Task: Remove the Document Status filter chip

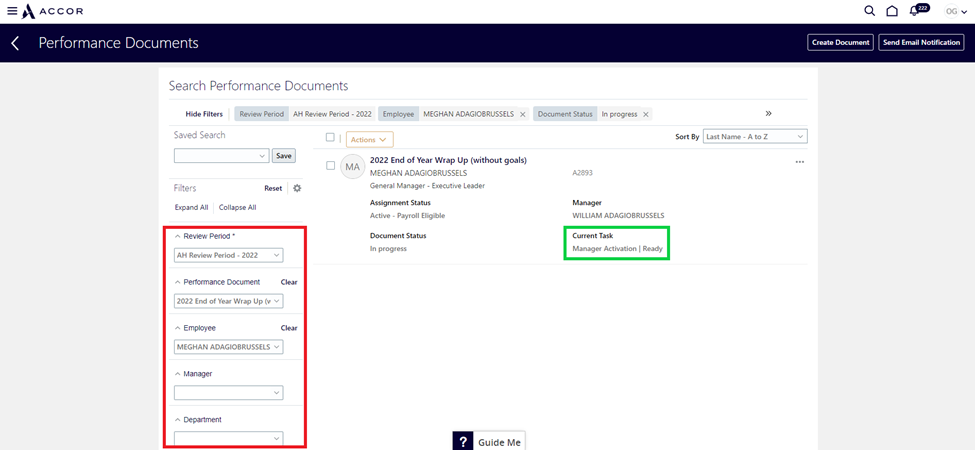Action: click(x=645, y=114)
